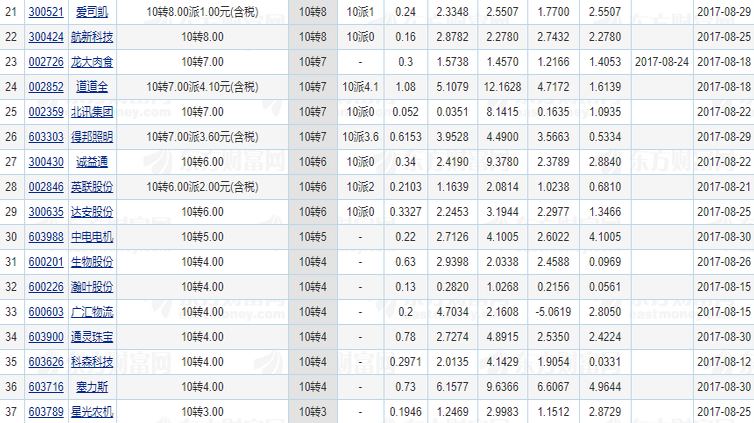This screenshot has height=423, width=754.
Task: Open stock code link 002852
Action: coord(46,87)
